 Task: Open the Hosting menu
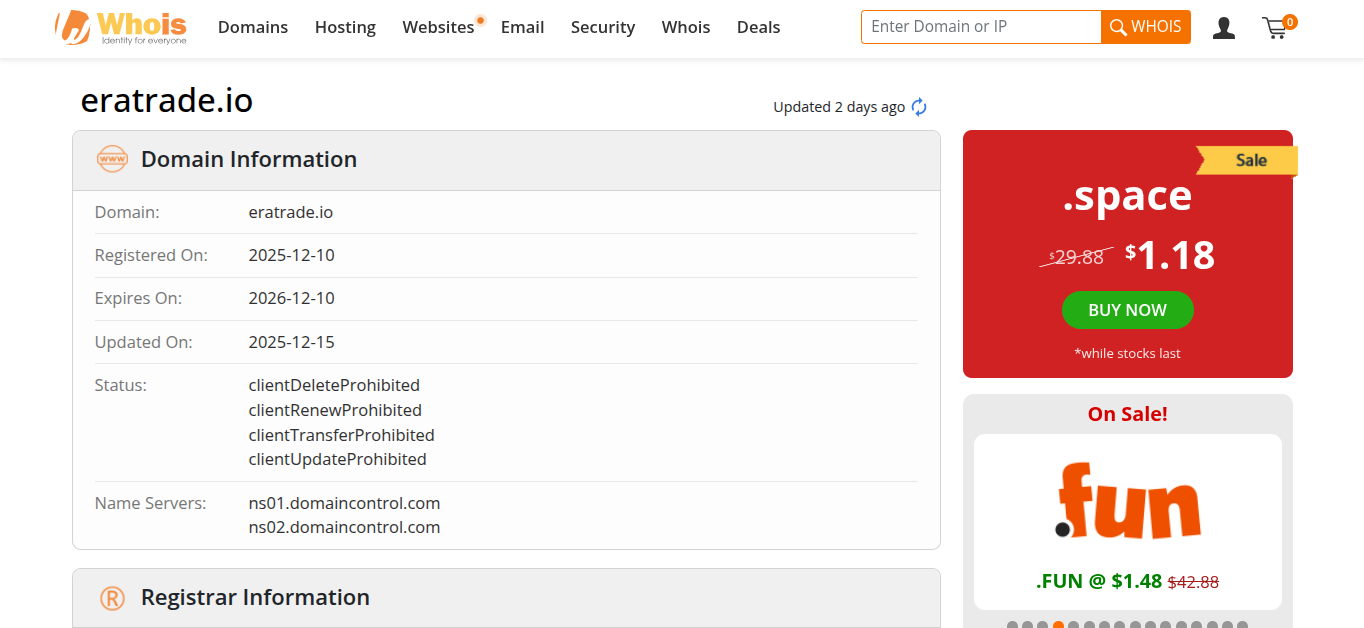(x=345, y=27)
